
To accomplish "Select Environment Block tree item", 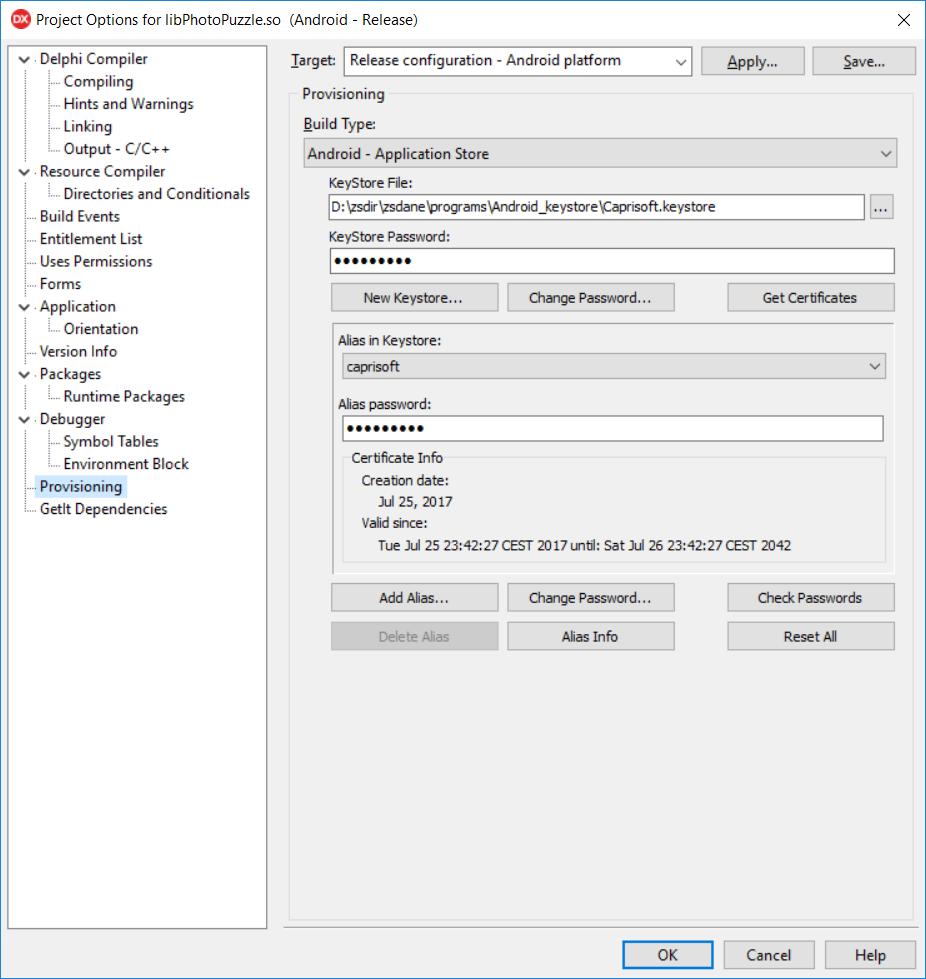I will click(126, 463).
